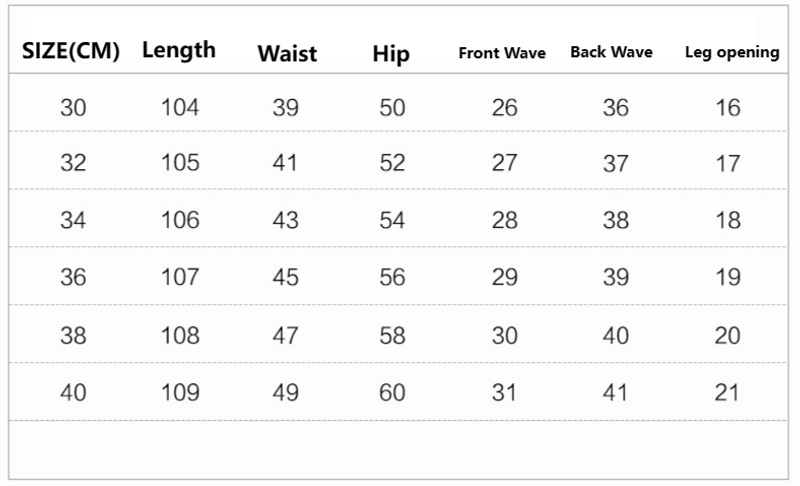Click the Length value 104
This screenshot has width=800, height=486.
coord(180,106)
